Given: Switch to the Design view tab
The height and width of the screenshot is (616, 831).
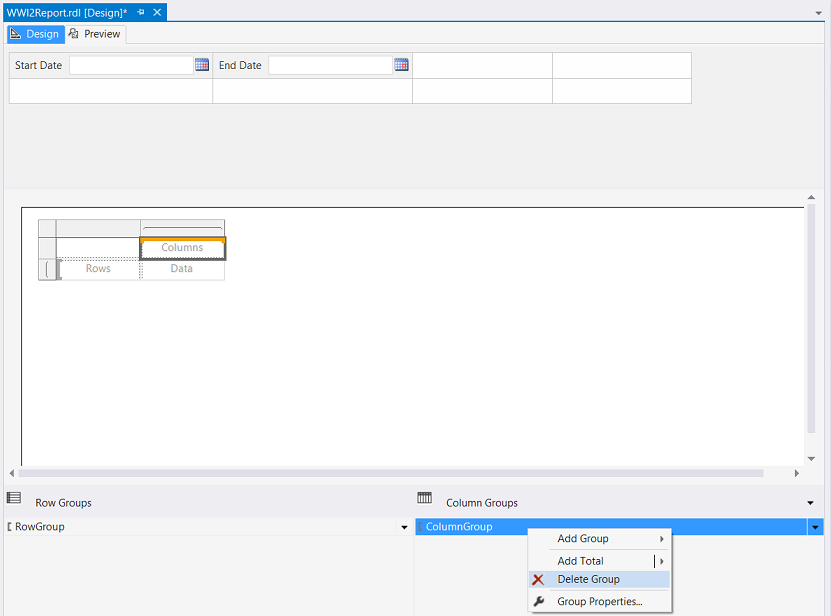Looking at the screenshot, I should (x=36, y=34).
